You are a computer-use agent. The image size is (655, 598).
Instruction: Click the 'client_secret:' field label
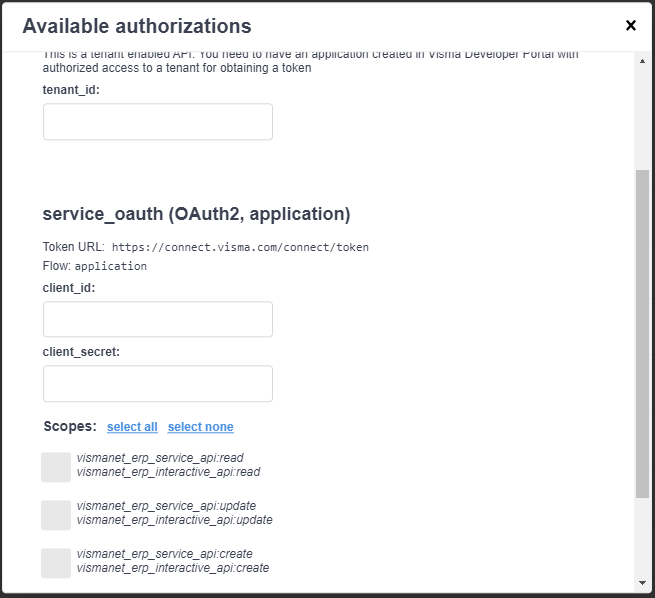(81, 351)
